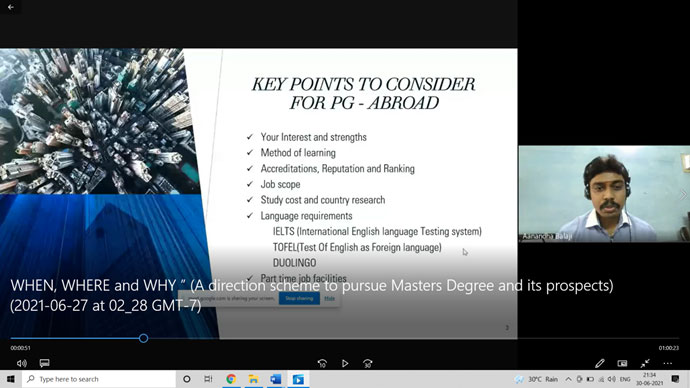The image size is (690, 388).
Task: Click the Type here to search box
Action: pos(99,379)
